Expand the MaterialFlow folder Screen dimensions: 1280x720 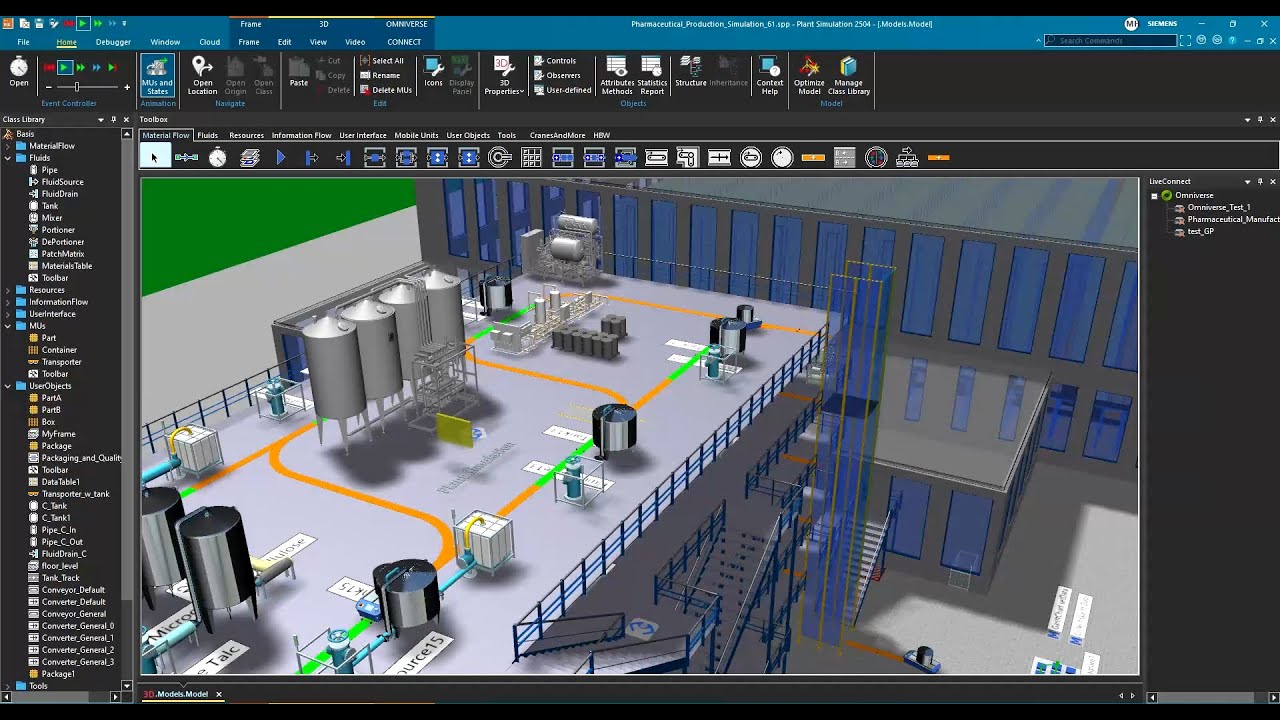coord(8,146)
